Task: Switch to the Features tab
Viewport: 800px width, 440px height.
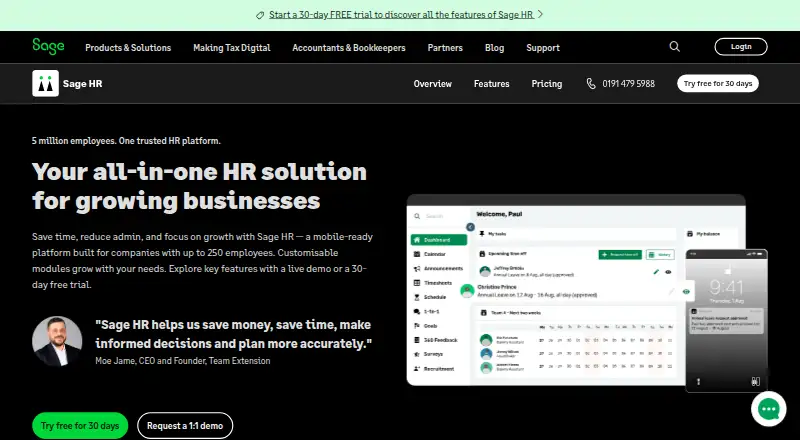Action: [491, 84]
